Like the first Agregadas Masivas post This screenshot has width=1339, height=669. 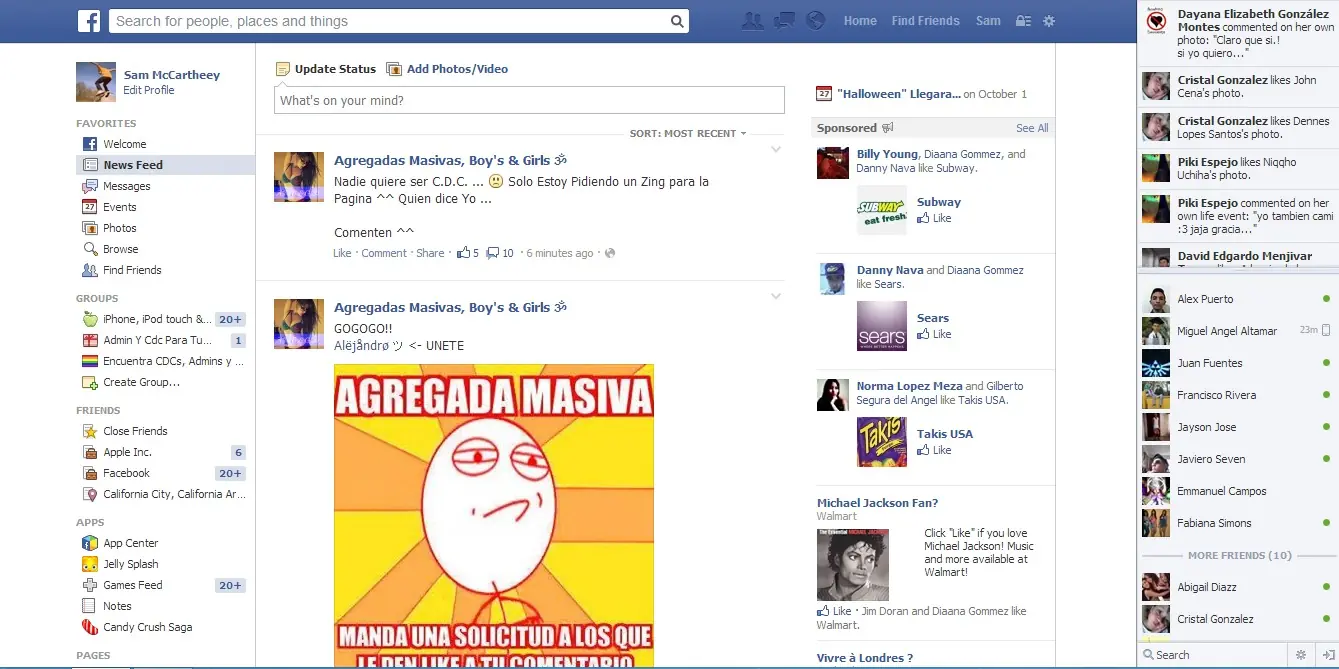[342, 253]
